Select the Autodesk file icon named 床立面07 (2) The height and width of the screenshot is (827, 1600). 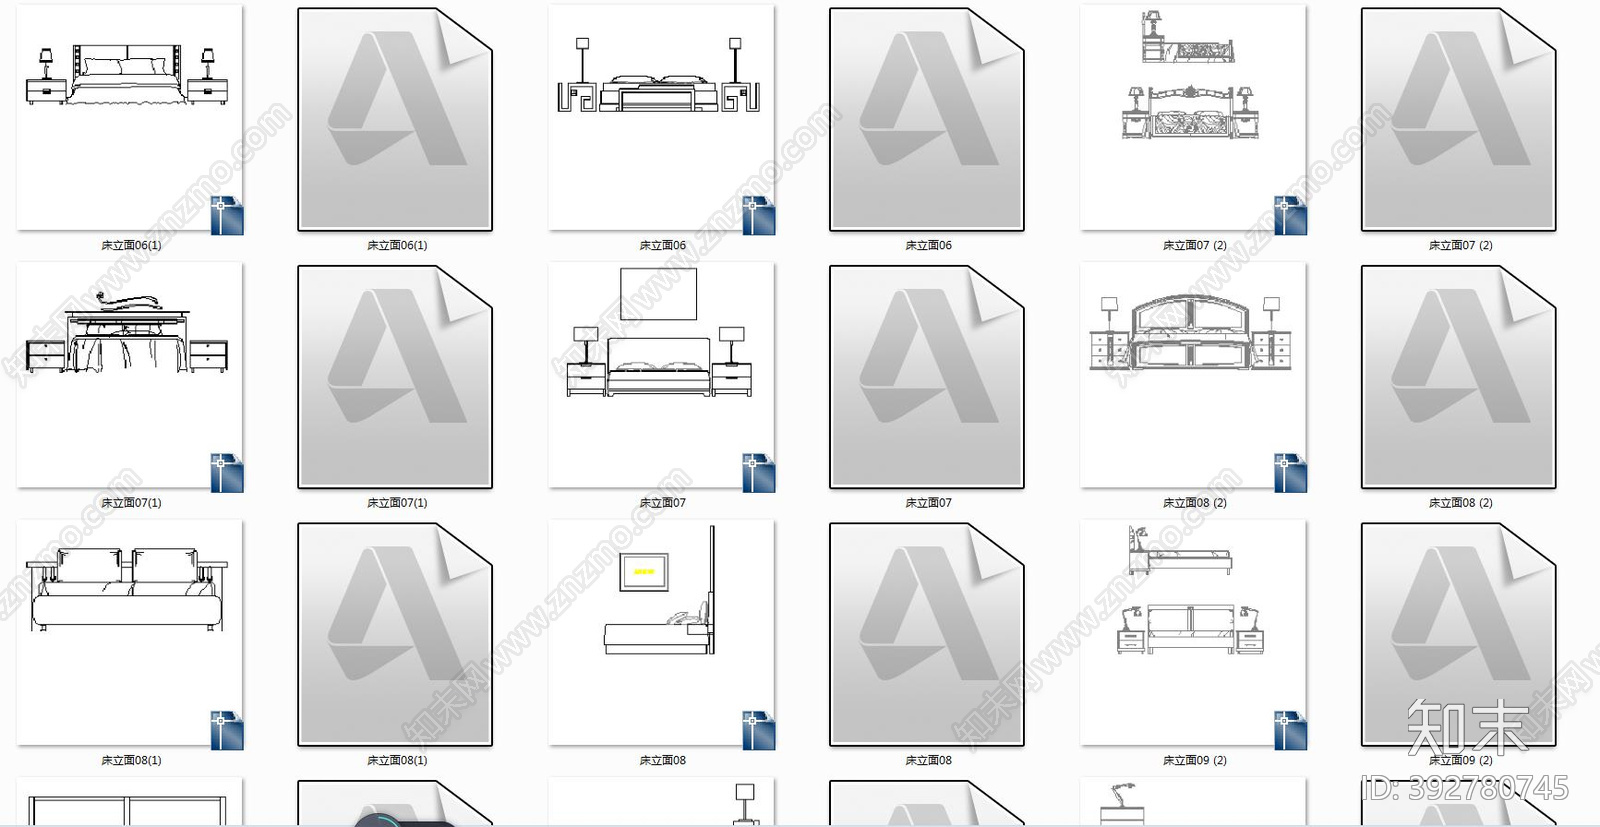pos(1459,119)
